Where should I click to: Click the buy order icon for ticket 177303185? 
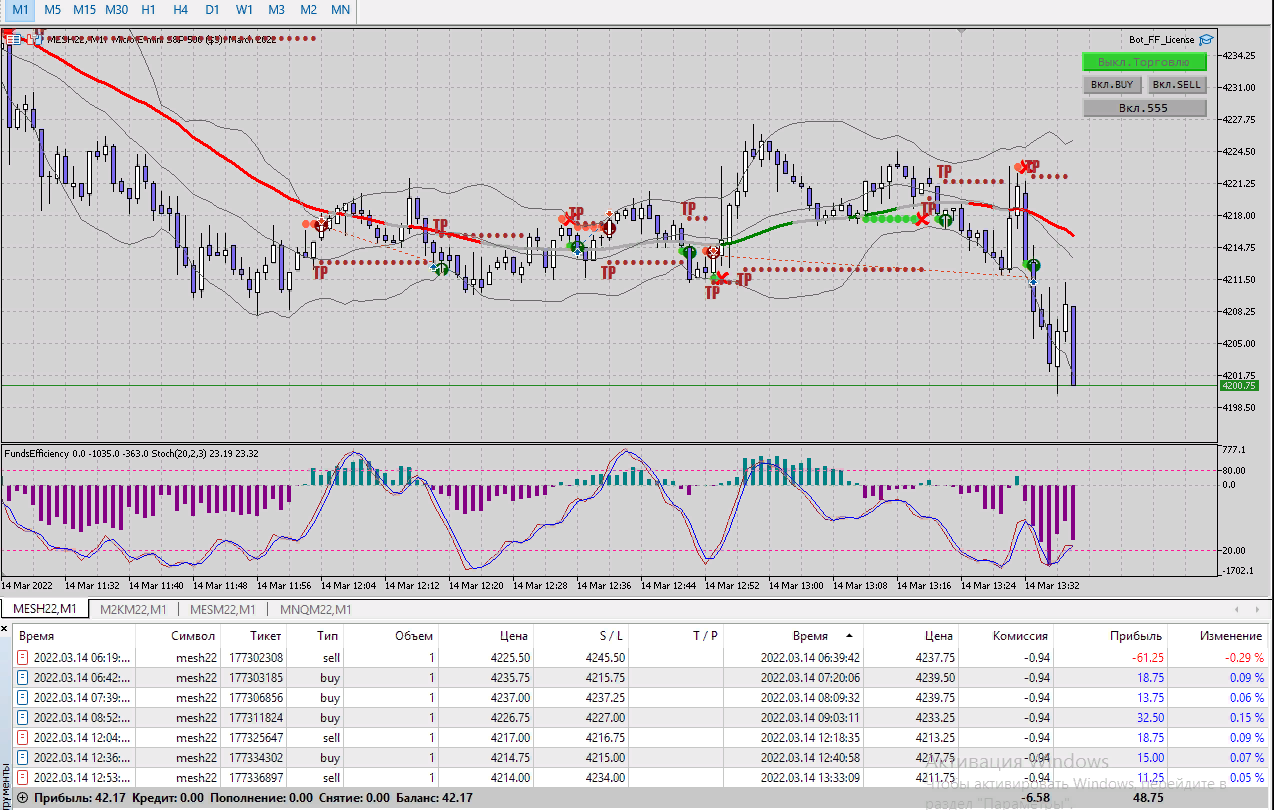pos(23,678)
